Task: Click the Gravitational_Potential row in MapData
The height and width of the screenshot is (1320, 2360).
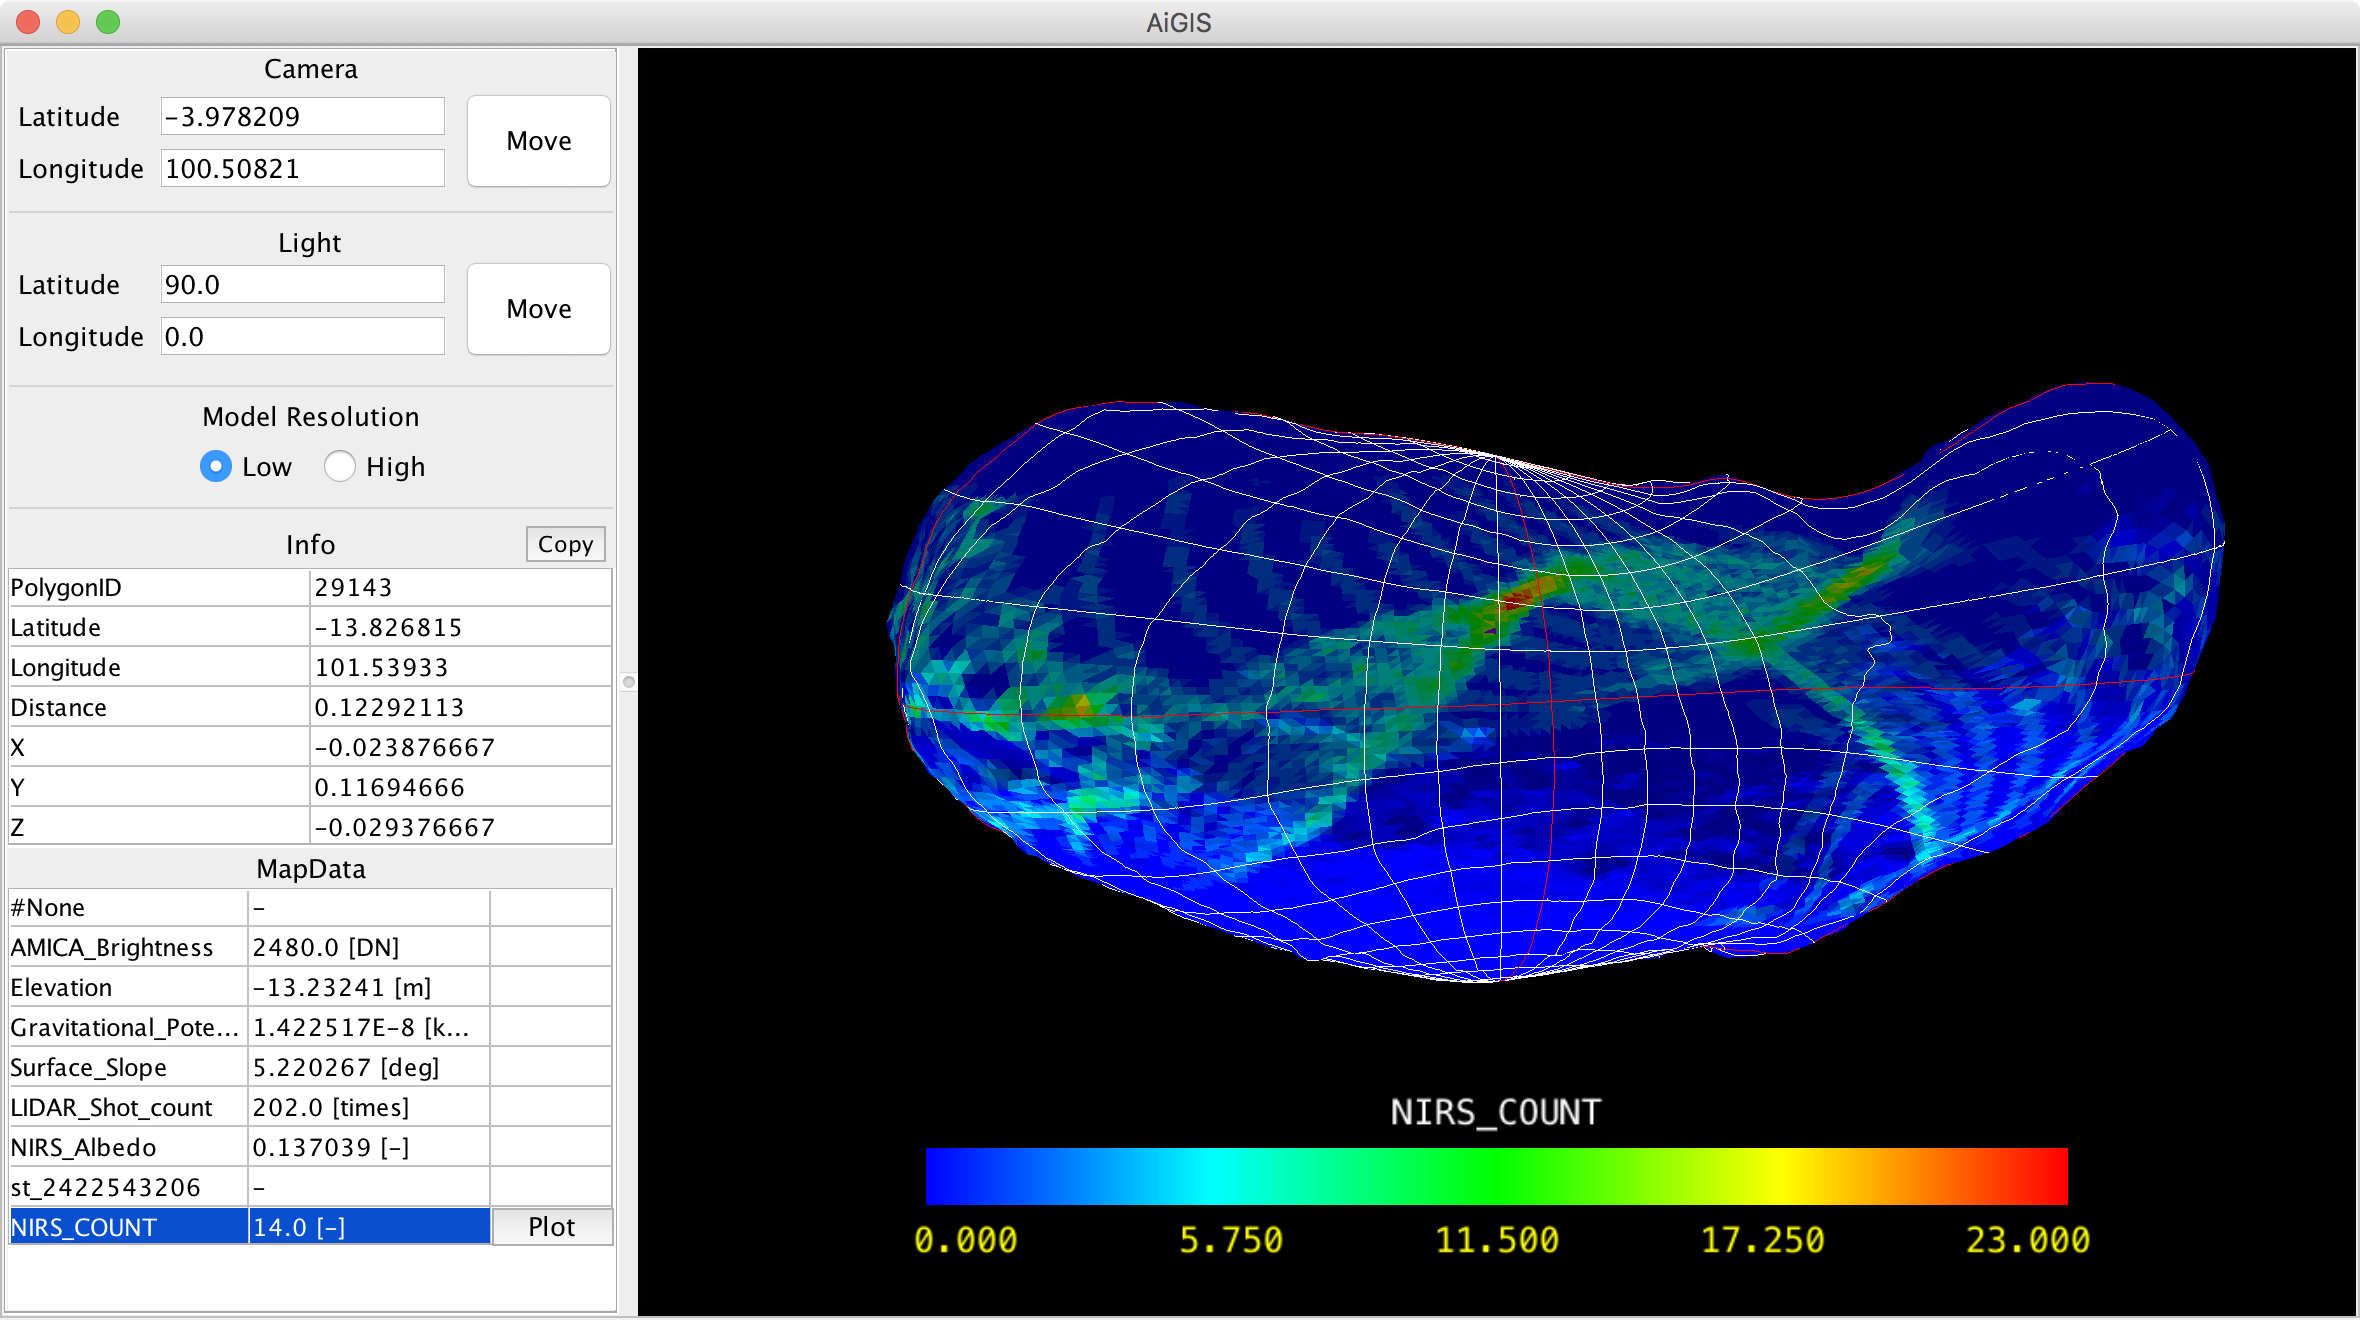Action: click(128, 1028)
